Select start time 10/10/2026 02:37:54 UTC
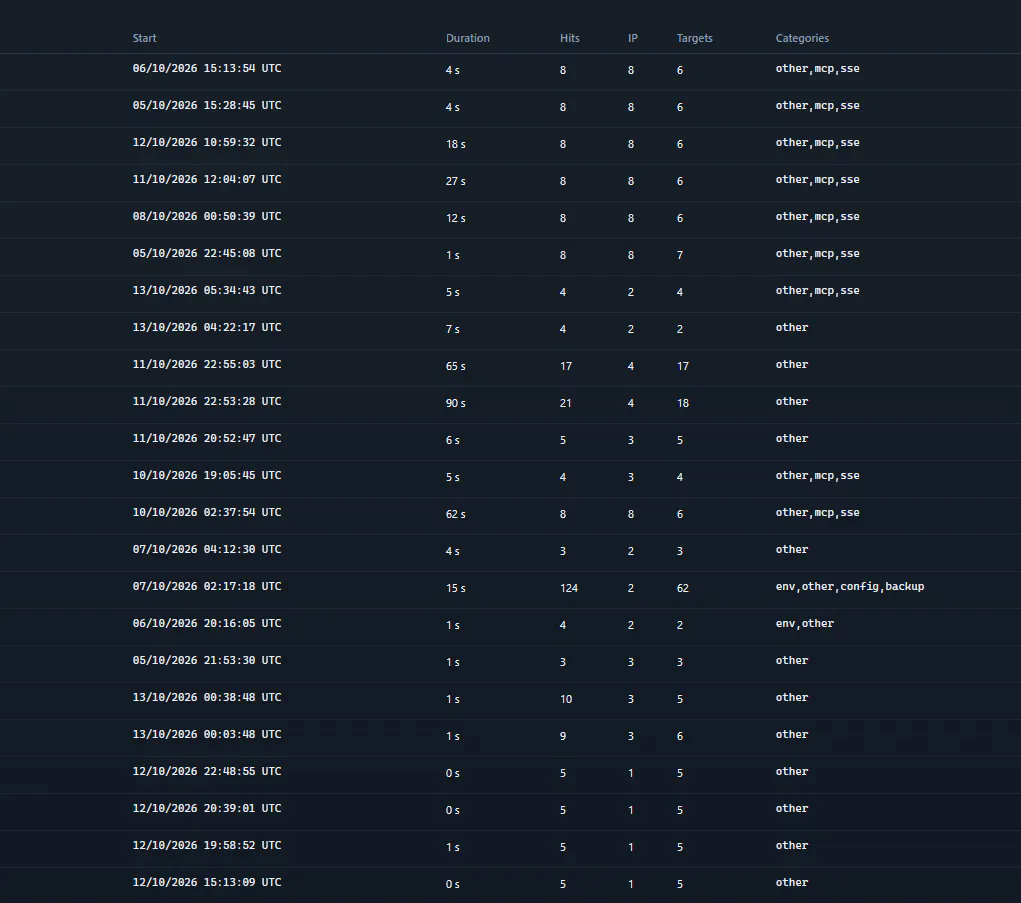The height and width of the screenshot is (903, 1021). click(207, 512)
